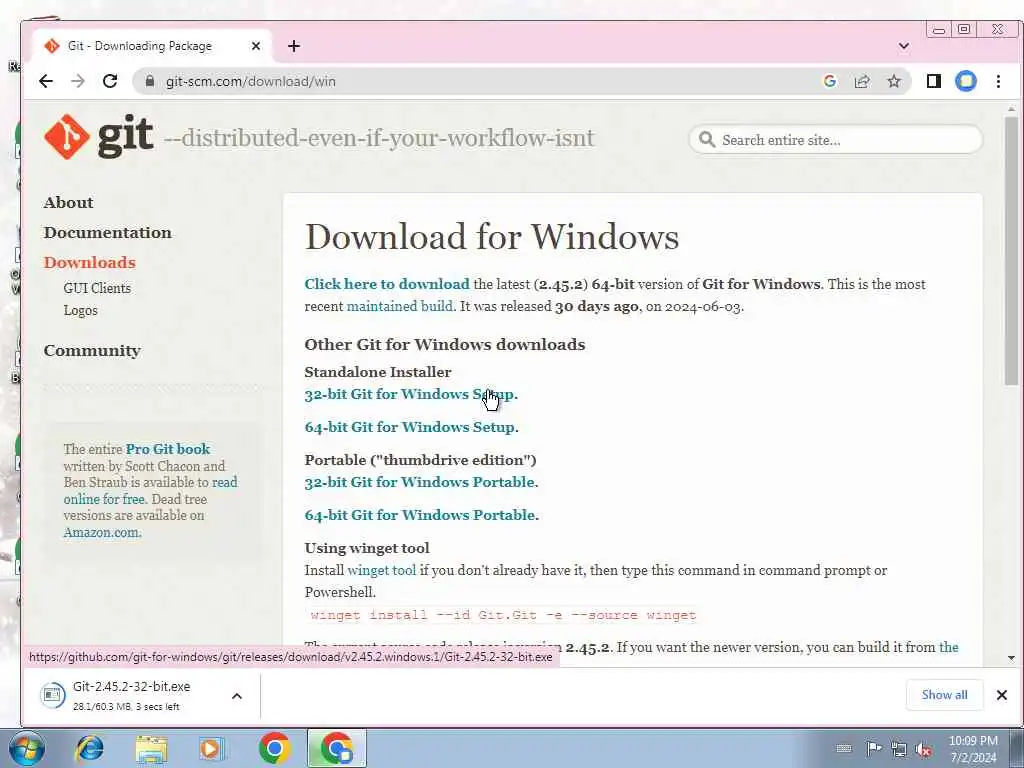
Task: Download 64-bit Git for Windows Setup
Action: click(x=411, y=427)
